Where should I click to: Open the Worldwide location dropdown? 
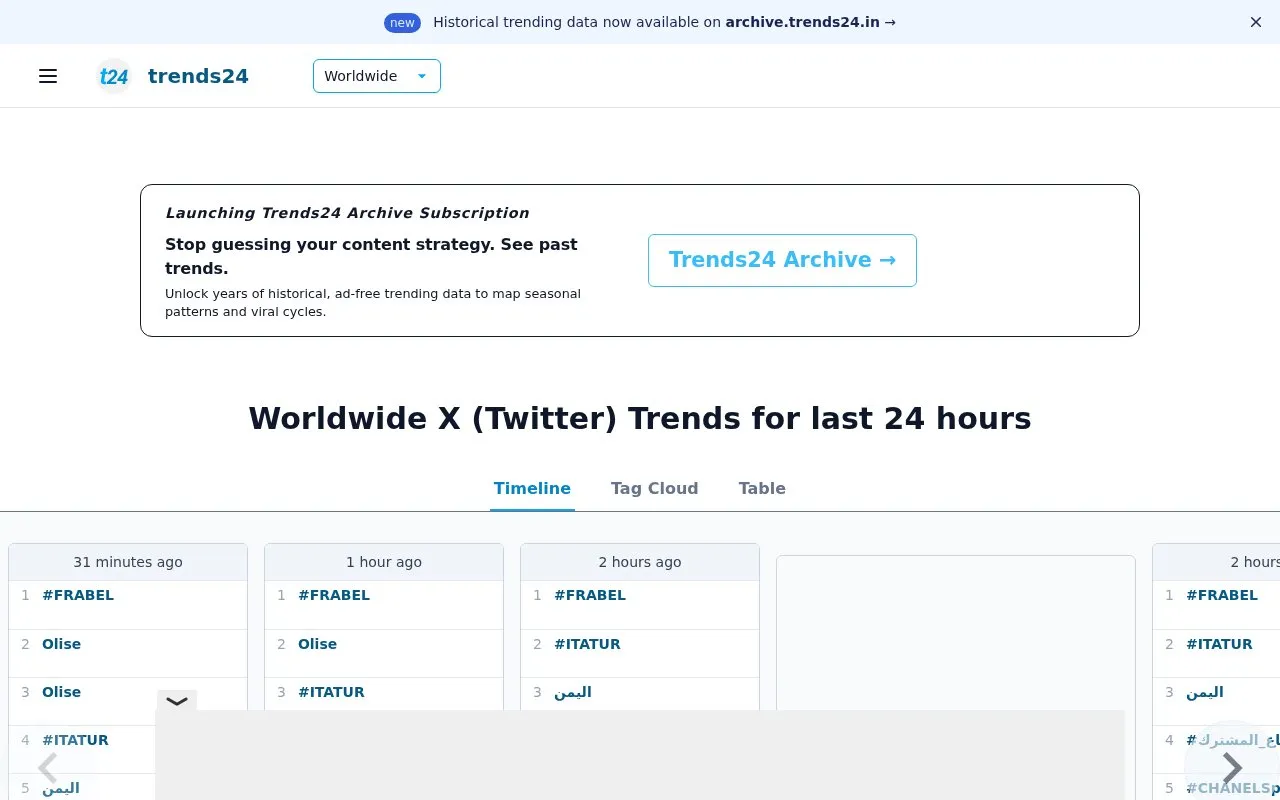click(377, 76)
